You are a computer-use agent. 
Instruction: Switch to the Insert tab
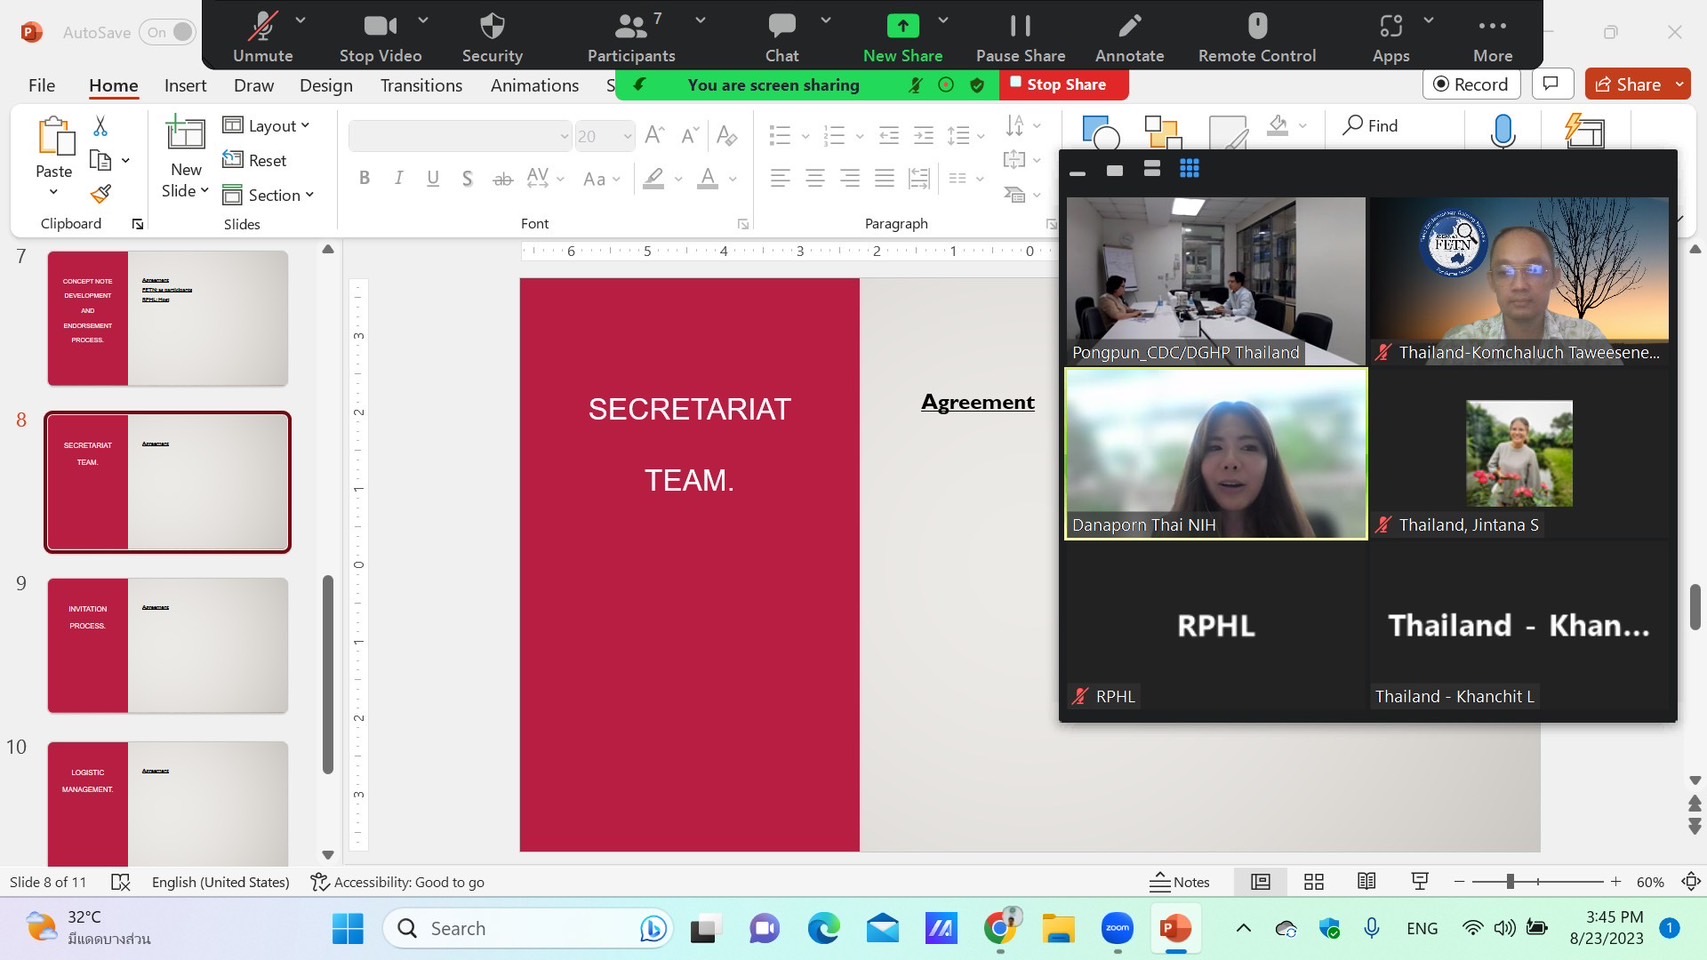[x=185, y=85]
